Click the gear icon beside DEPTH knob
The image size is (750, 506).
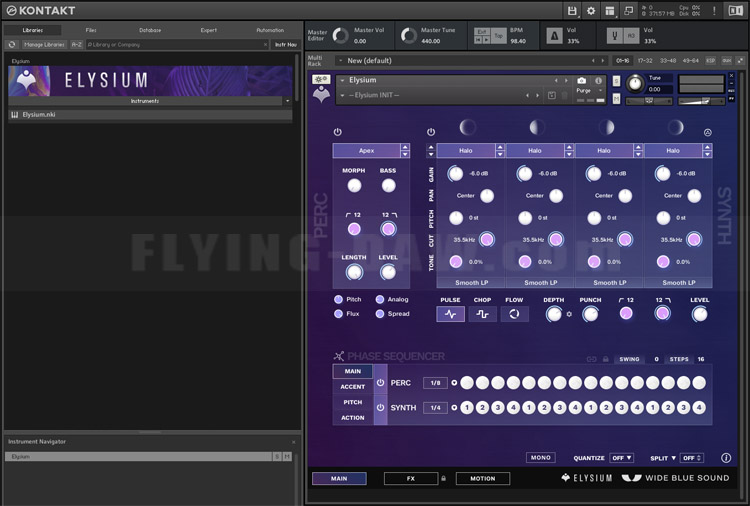[569, 314]
